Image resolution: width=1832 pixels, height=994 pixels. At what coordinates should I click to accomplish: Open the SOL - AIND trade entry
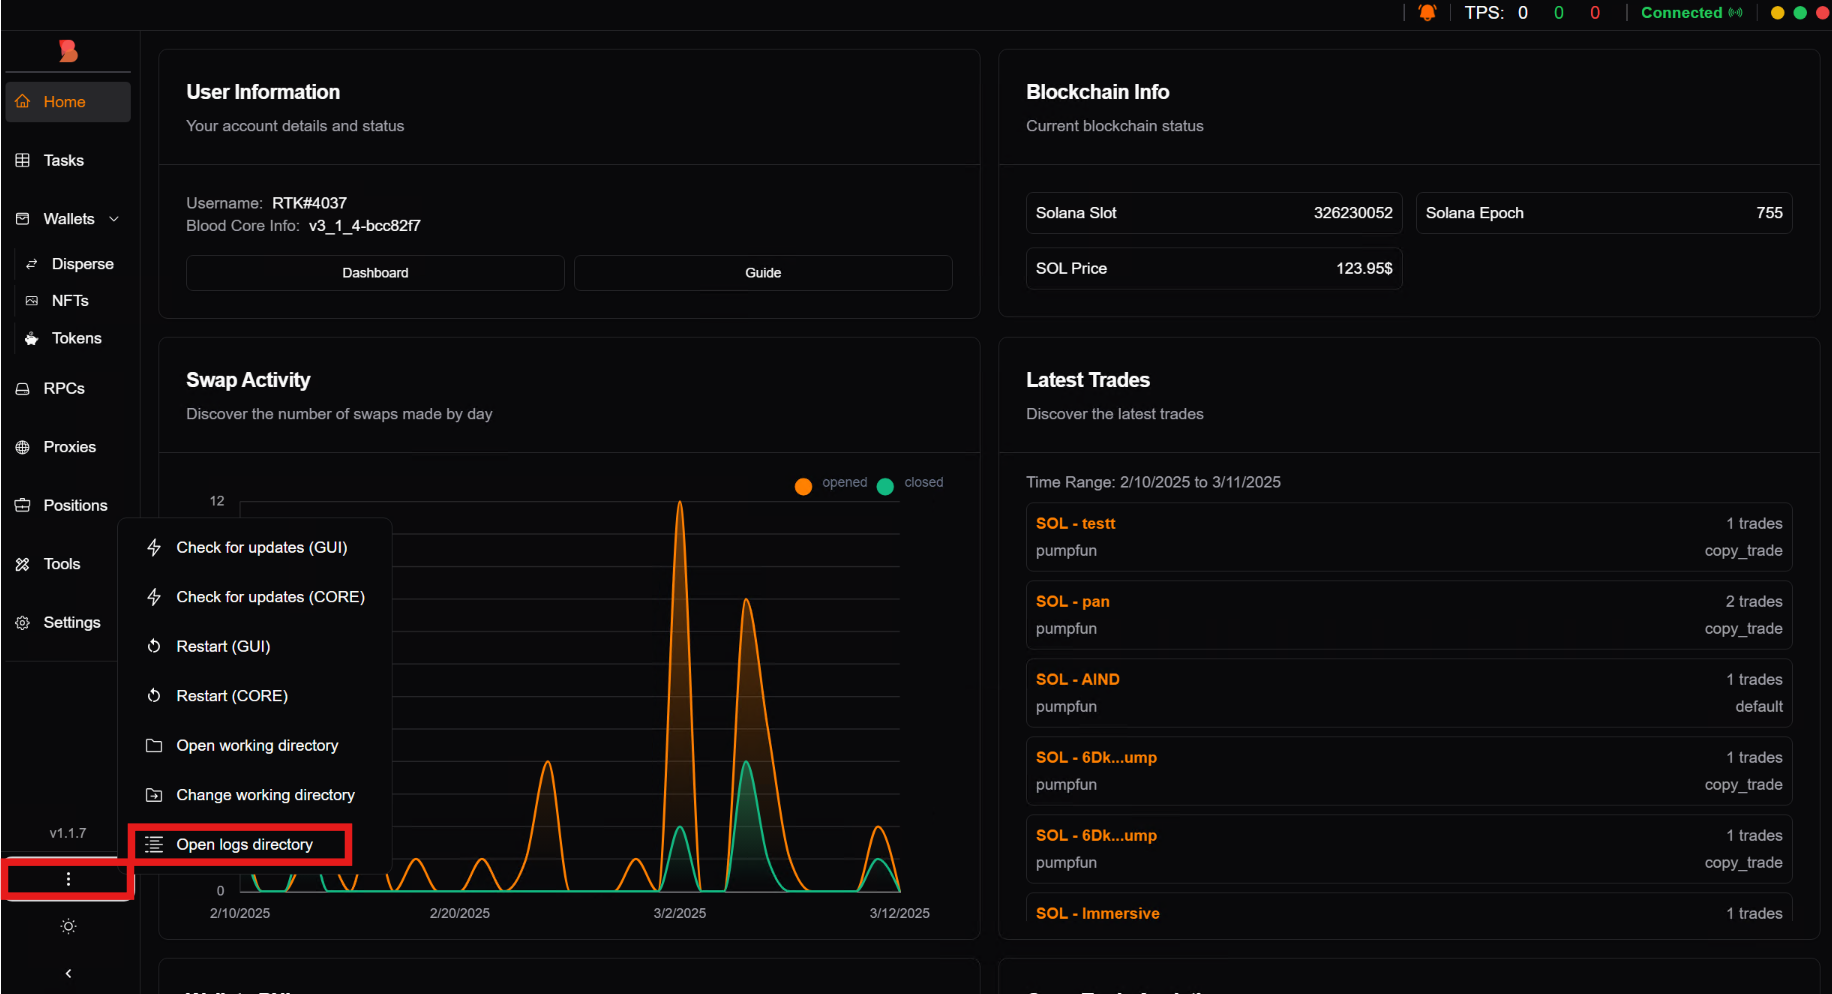pos(1408,692)
